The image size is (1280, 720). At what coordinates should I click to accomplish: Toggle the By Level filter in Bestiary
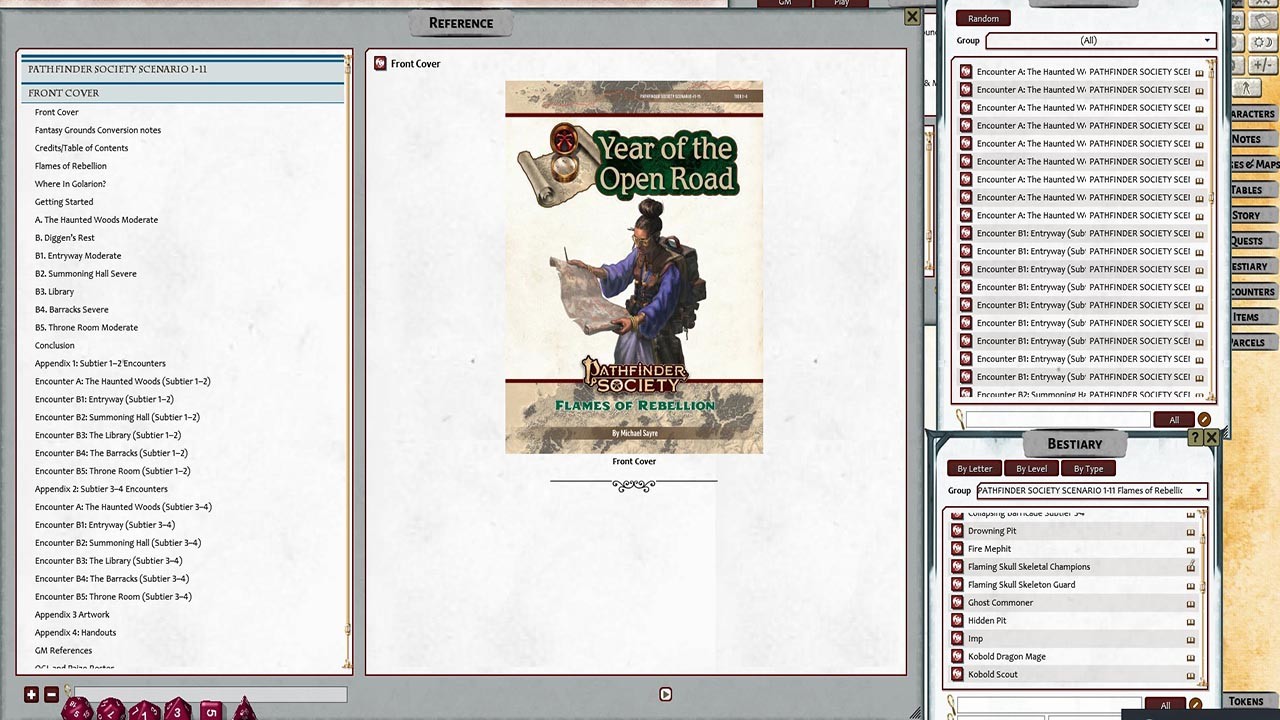coord(1031,468)
